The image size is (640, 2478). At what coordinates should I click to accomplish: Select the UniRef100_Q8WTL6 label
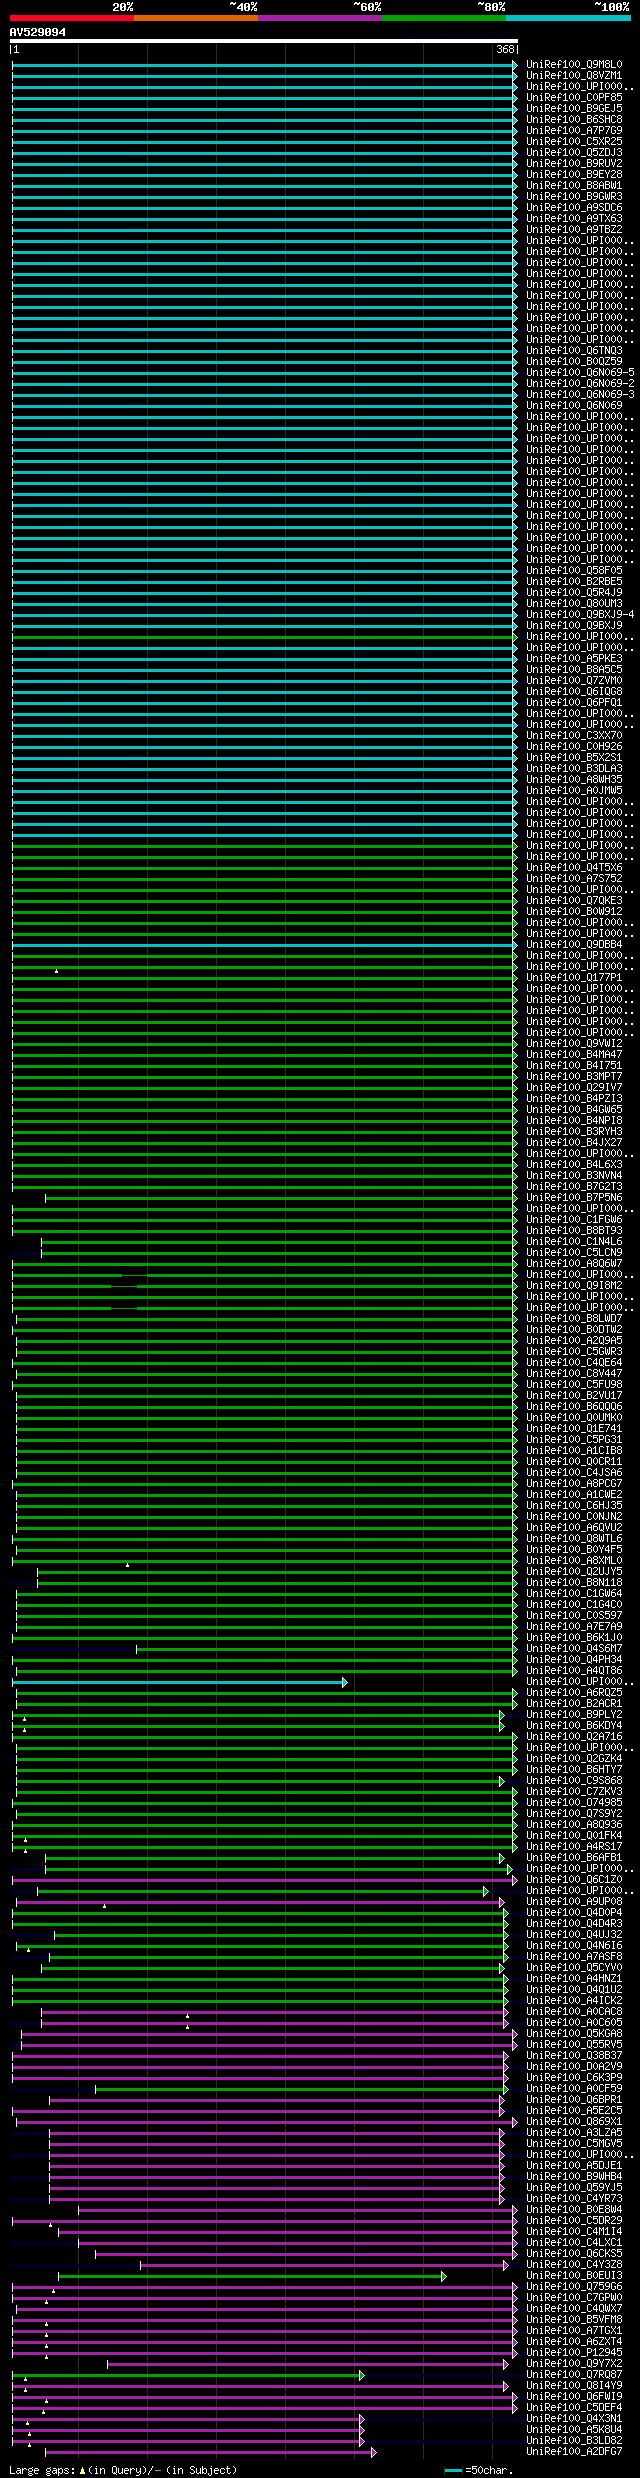(x=574, y=1539)
